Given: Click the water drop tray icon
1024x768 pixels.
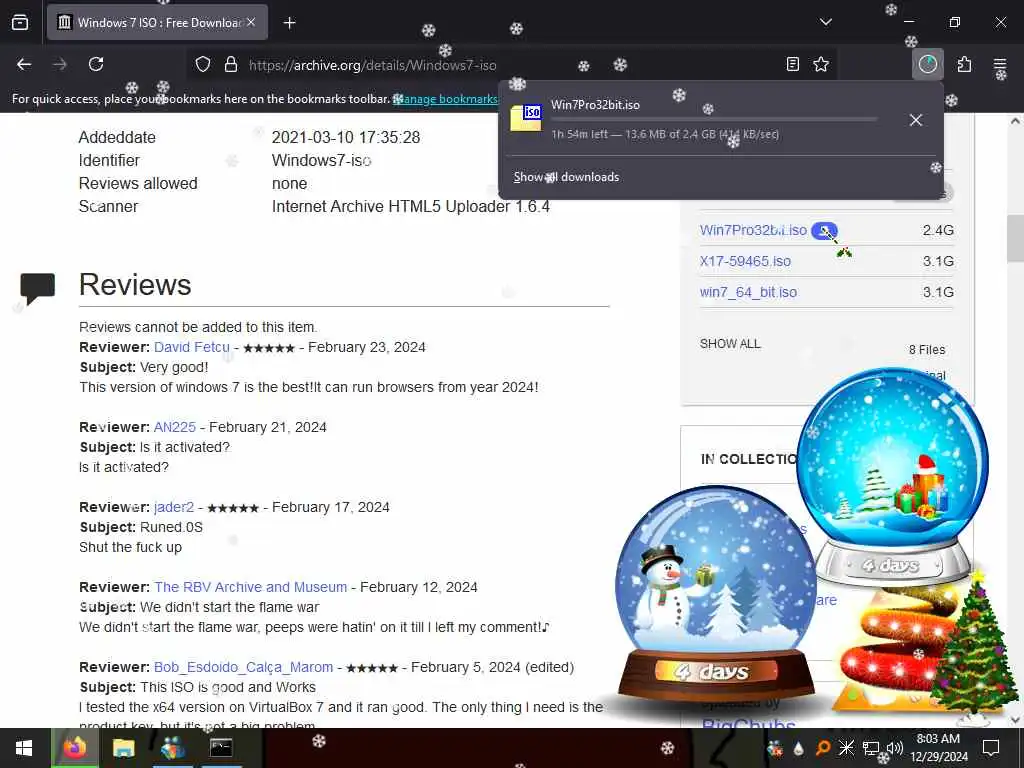Looking at the screenshot, I should point(798,749).
